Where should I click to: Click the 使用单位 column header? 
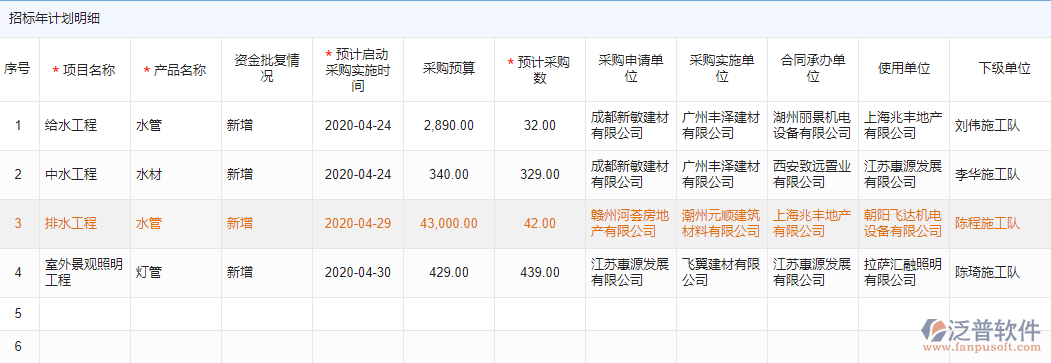coord(904,70)
